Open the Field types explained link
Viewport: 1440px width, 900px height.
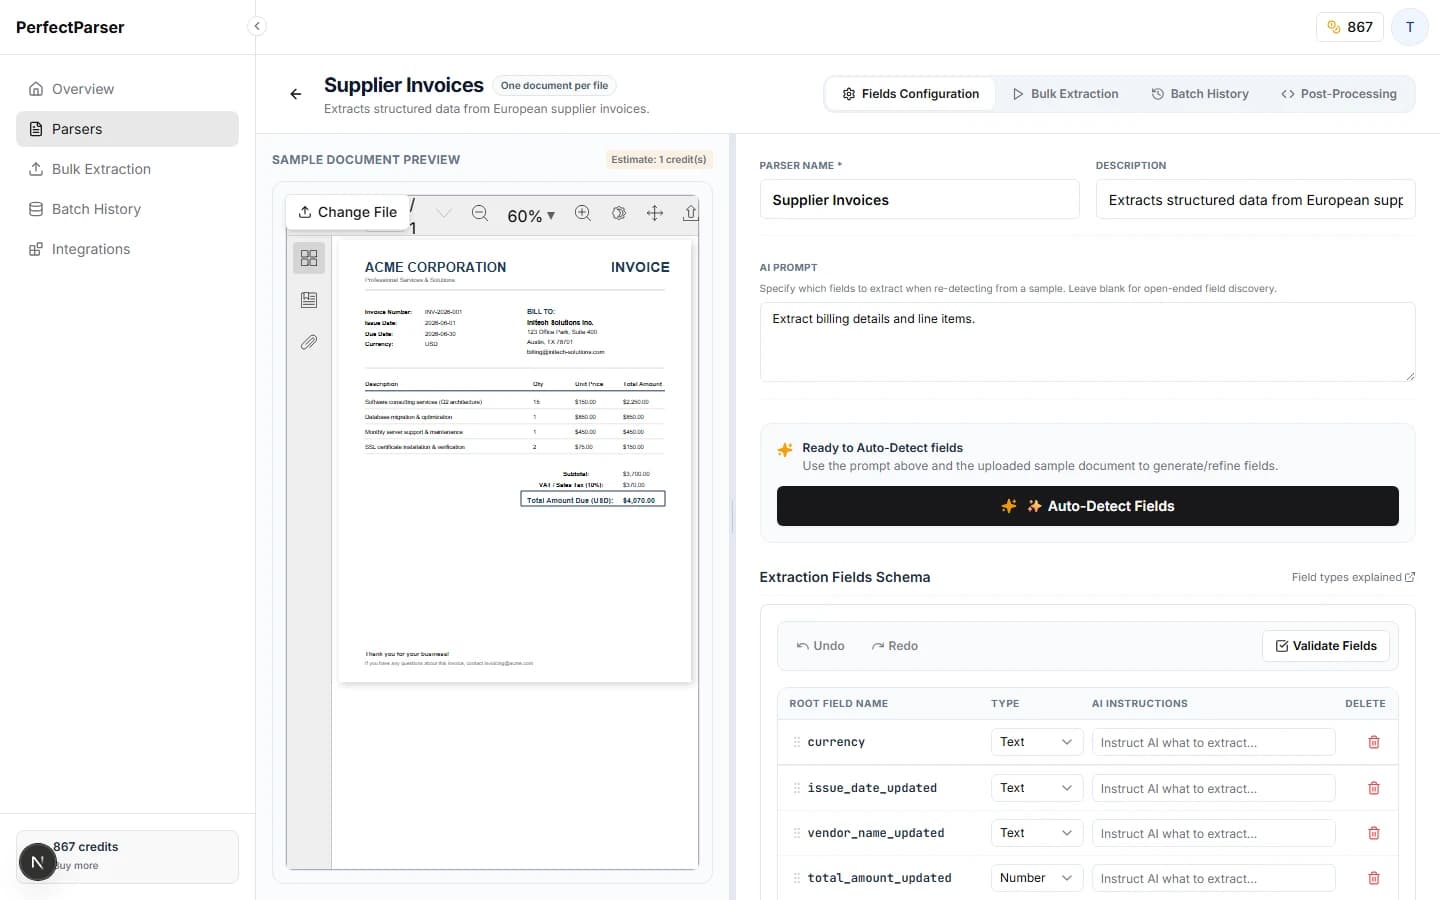pyautogui.click(x=1353, y=577)
